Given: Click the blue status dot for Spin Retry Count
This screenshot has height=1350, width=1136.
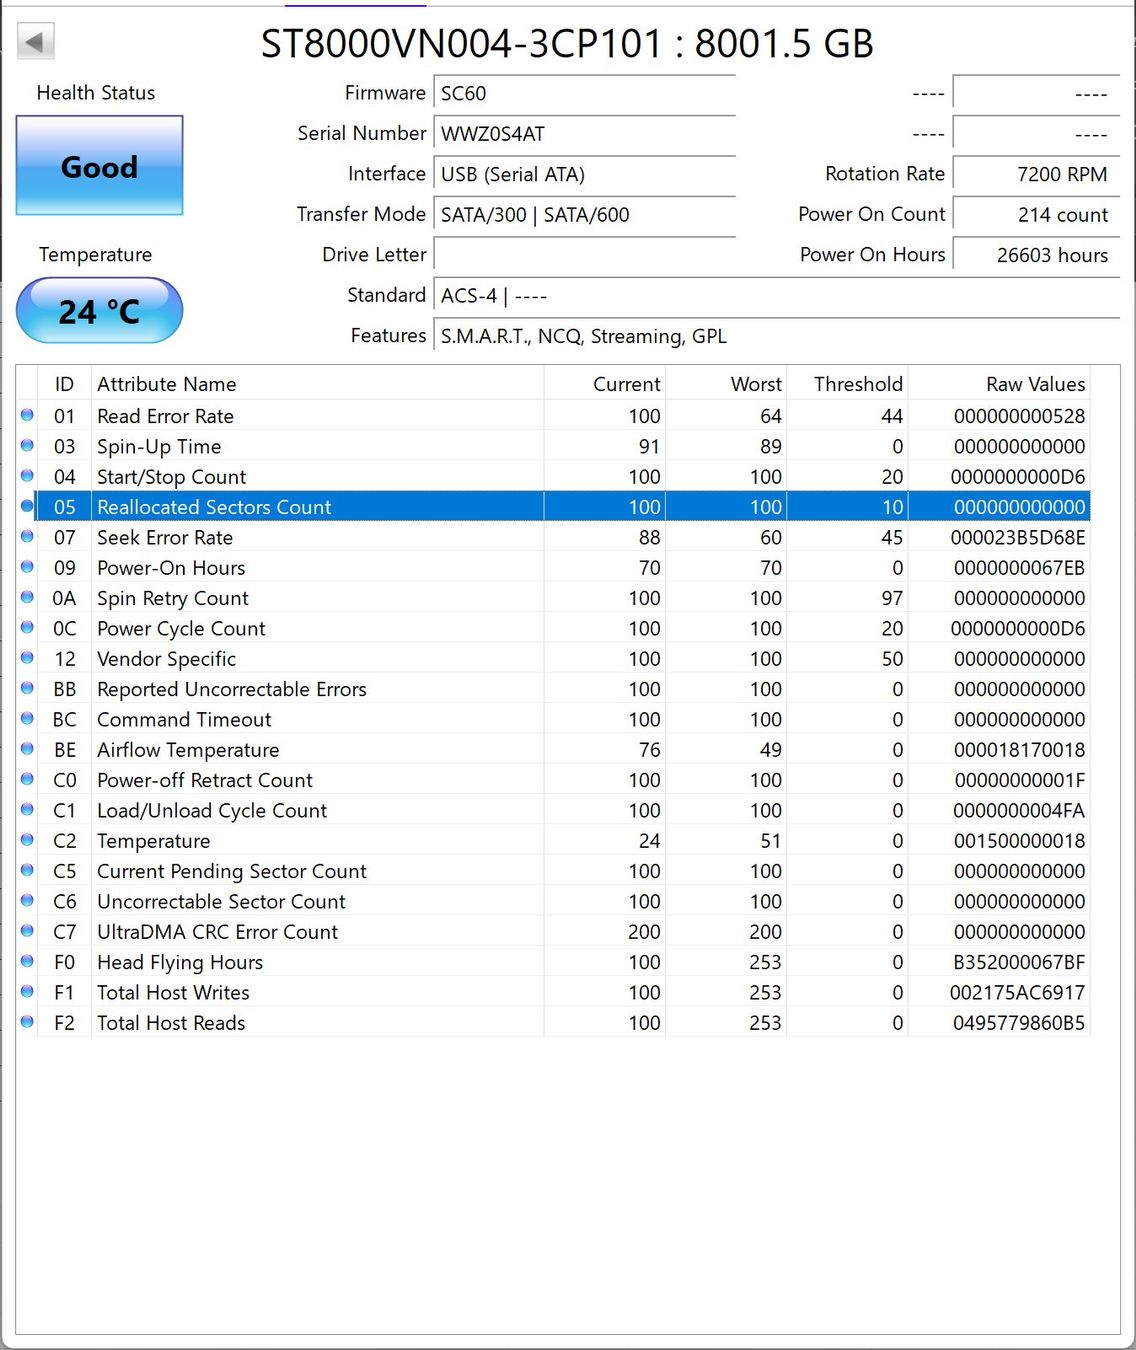Looking at the screenshot, I should tap(27, 597).
